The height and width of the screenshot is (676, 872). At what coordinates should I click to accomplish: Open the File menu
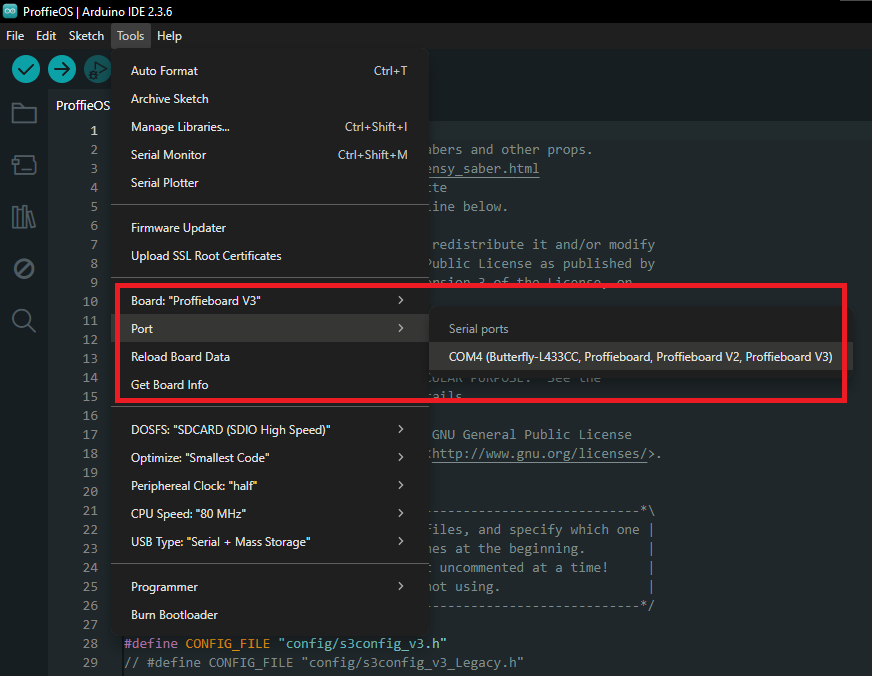[x=15, y=36]
